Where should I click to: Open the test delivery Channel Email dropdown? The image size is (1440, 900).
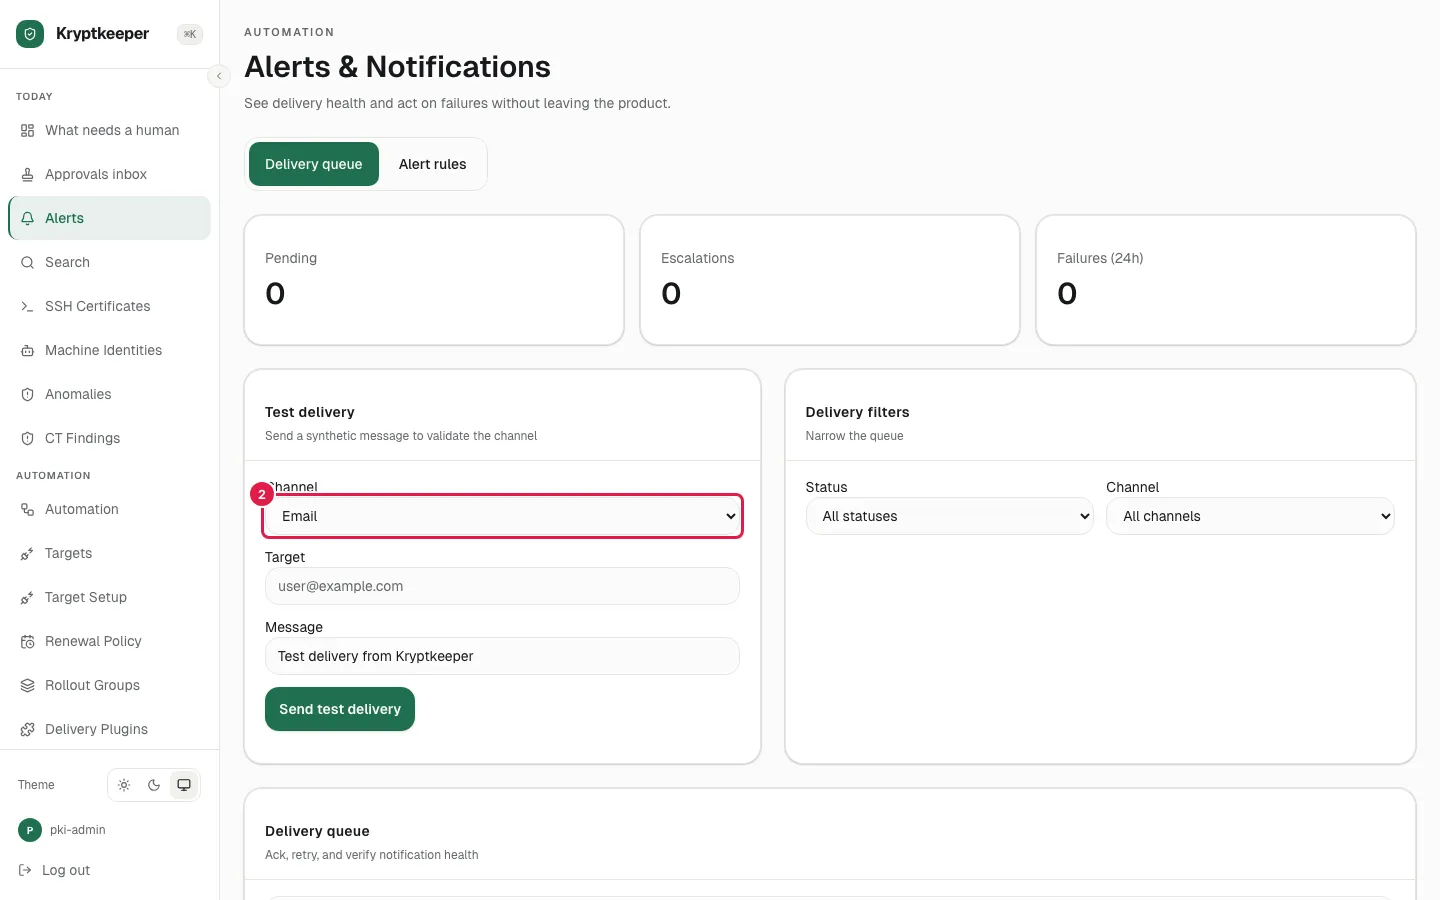(x=502, y=516)
